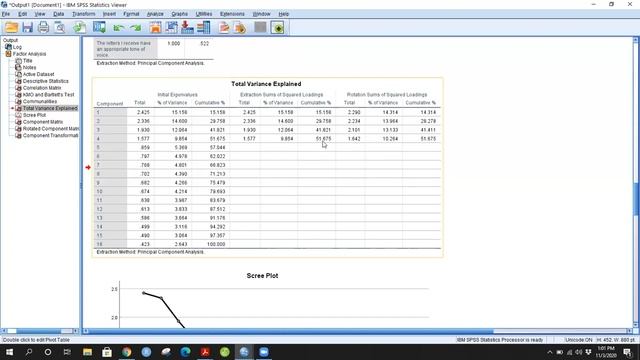Click the taskbar Search magnifier icon
640x360 pixels.
pos(29,352)
